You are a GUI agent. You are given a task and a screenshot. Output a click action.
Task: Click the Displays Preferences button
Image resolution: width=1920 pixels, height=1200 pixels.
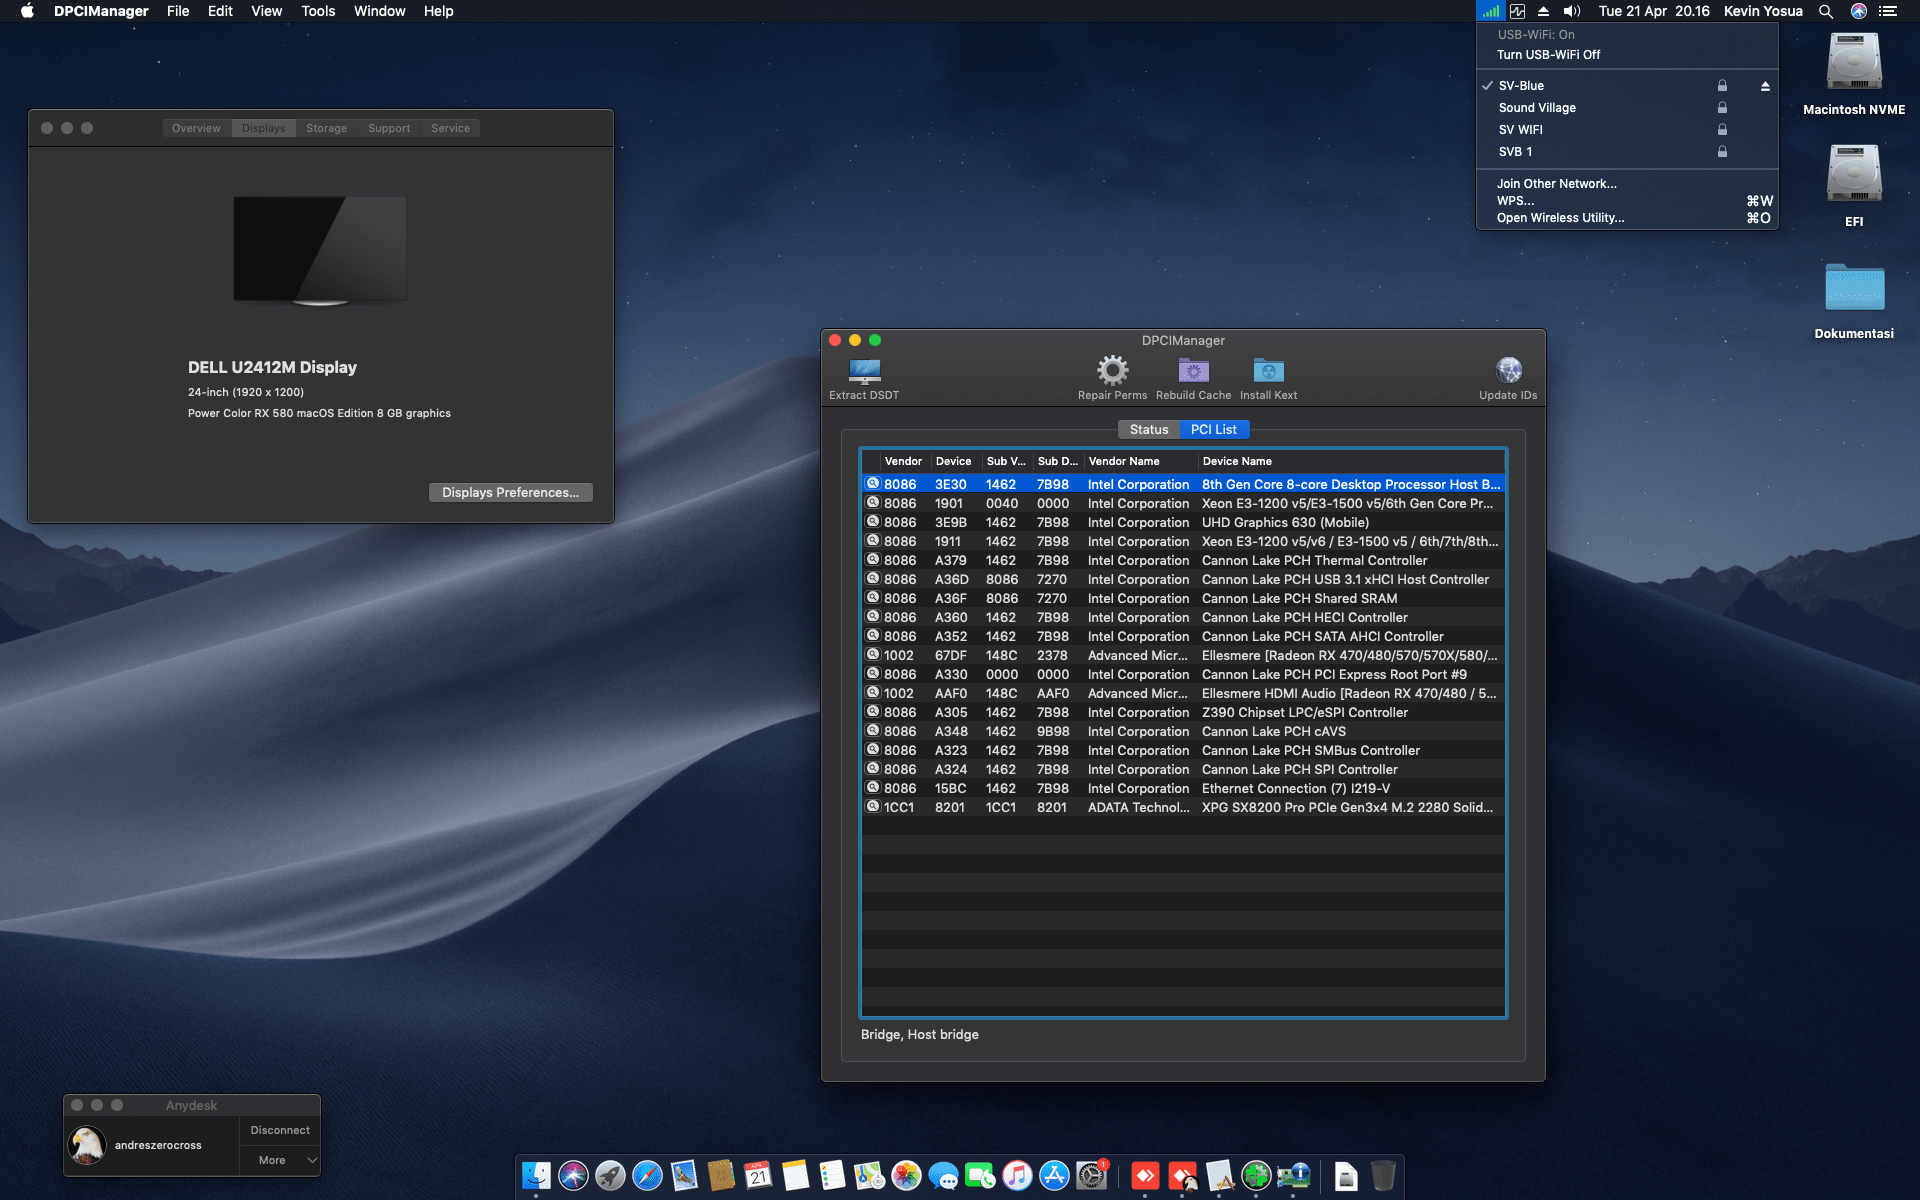coord(510,492)
